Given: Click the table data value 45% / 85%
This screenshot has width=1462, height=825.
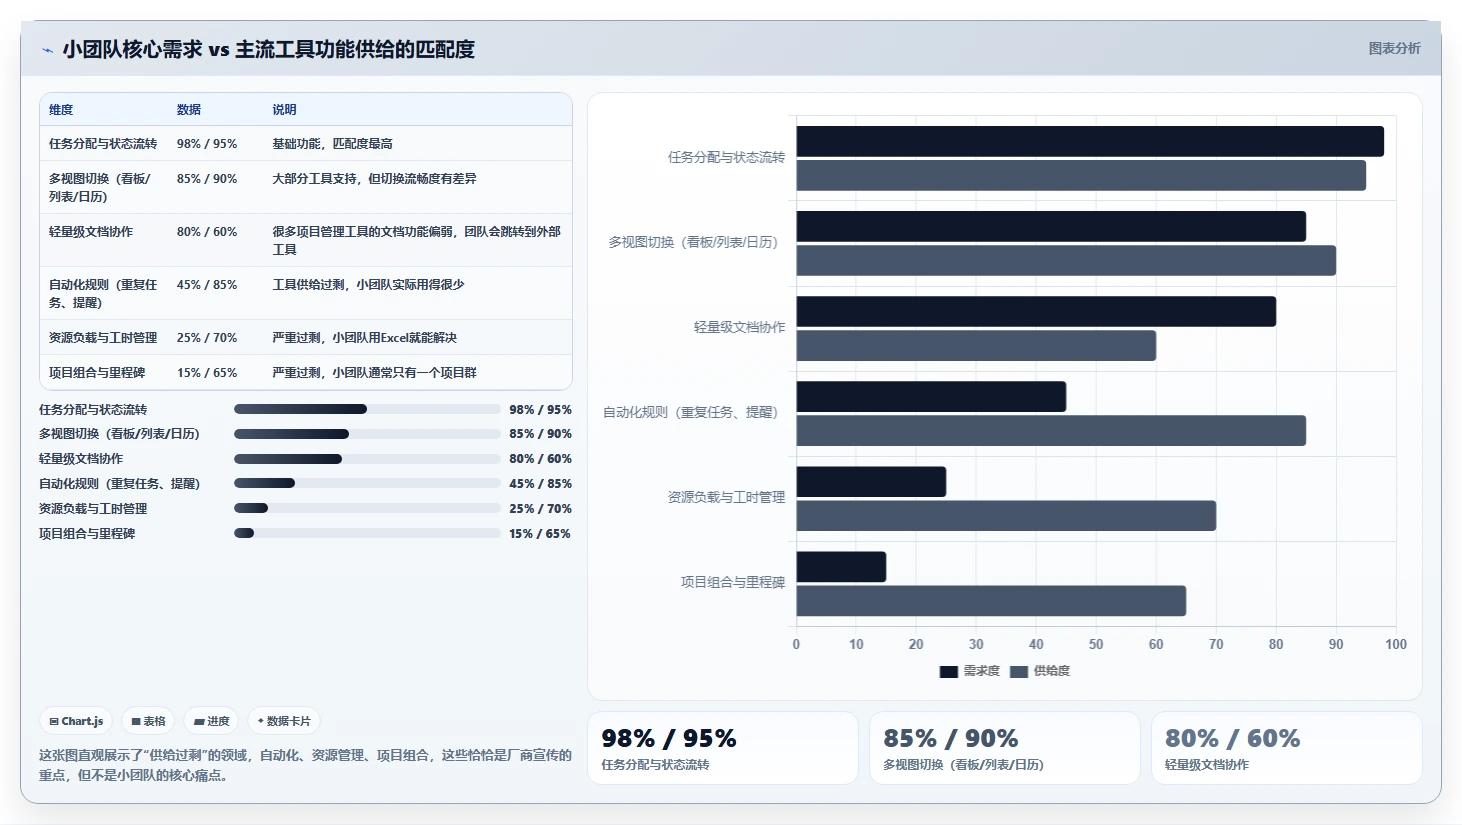Looking at the screenshot, I should coord(207,285).
